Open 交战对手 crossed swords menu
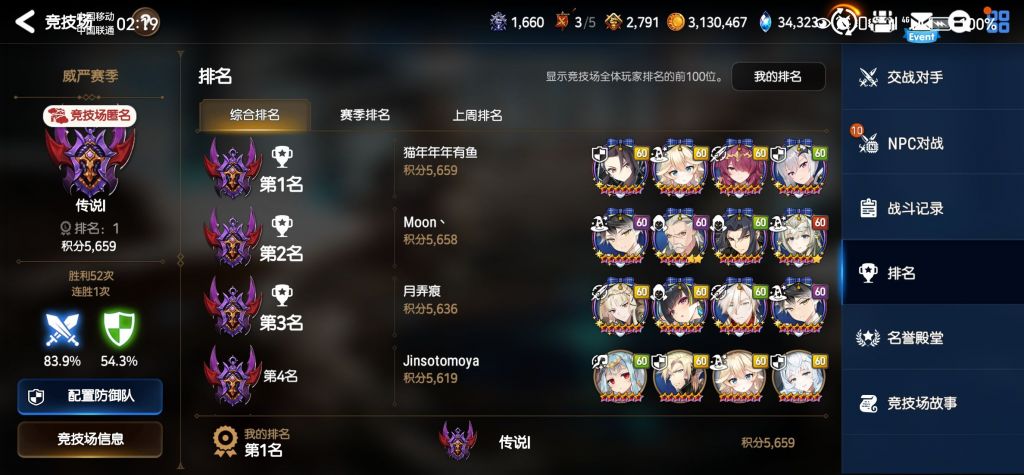 (933, 77)
